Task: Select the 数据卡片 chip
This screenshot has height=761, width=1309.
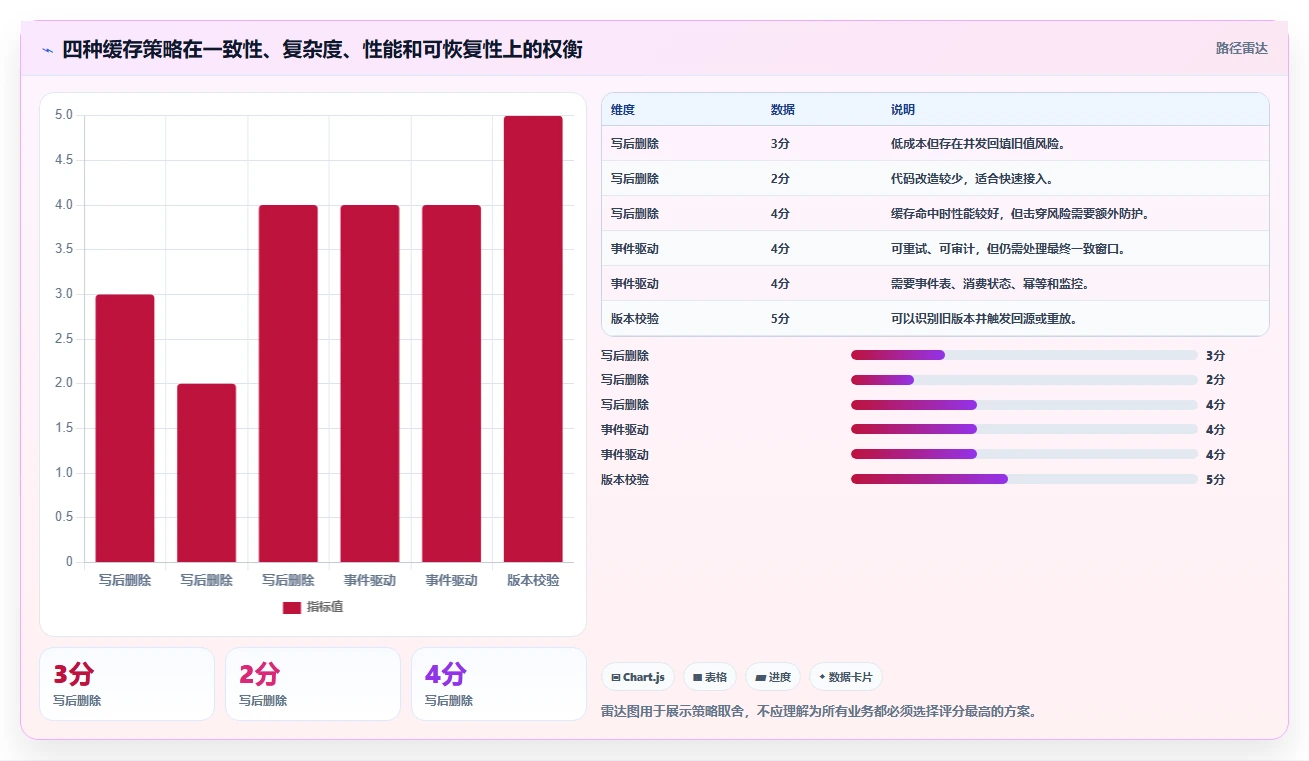Action: (846, 677)
